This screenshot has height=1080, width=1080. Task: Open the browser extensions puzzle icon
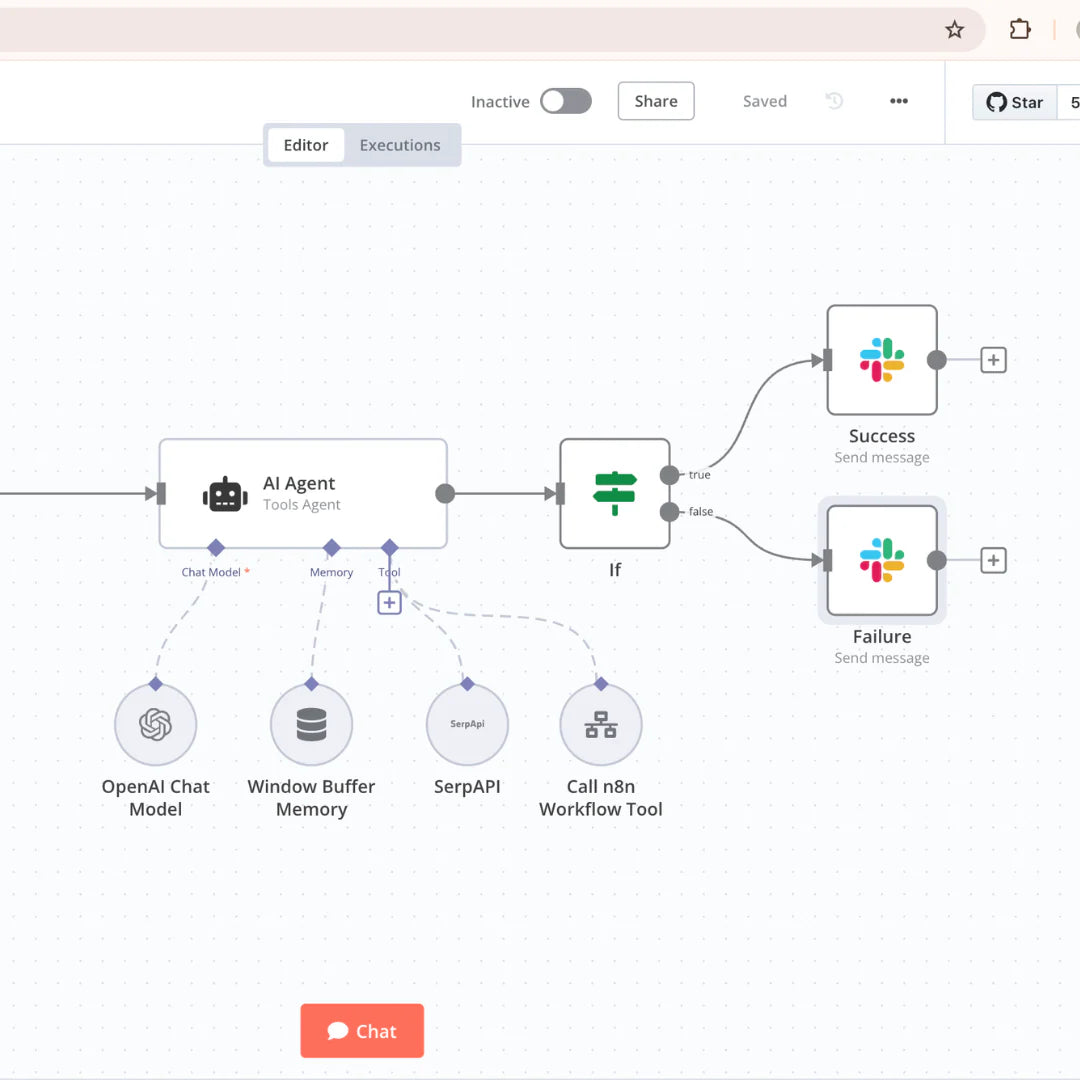(x=1019, y=29)
